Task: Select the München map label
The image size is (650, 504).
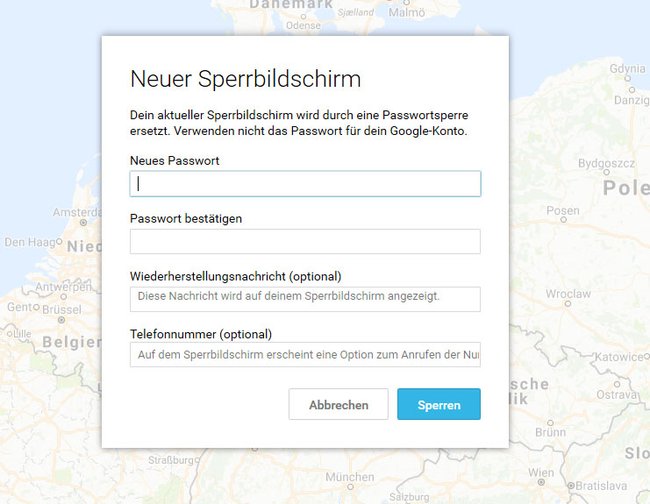Action: point(349,477)
